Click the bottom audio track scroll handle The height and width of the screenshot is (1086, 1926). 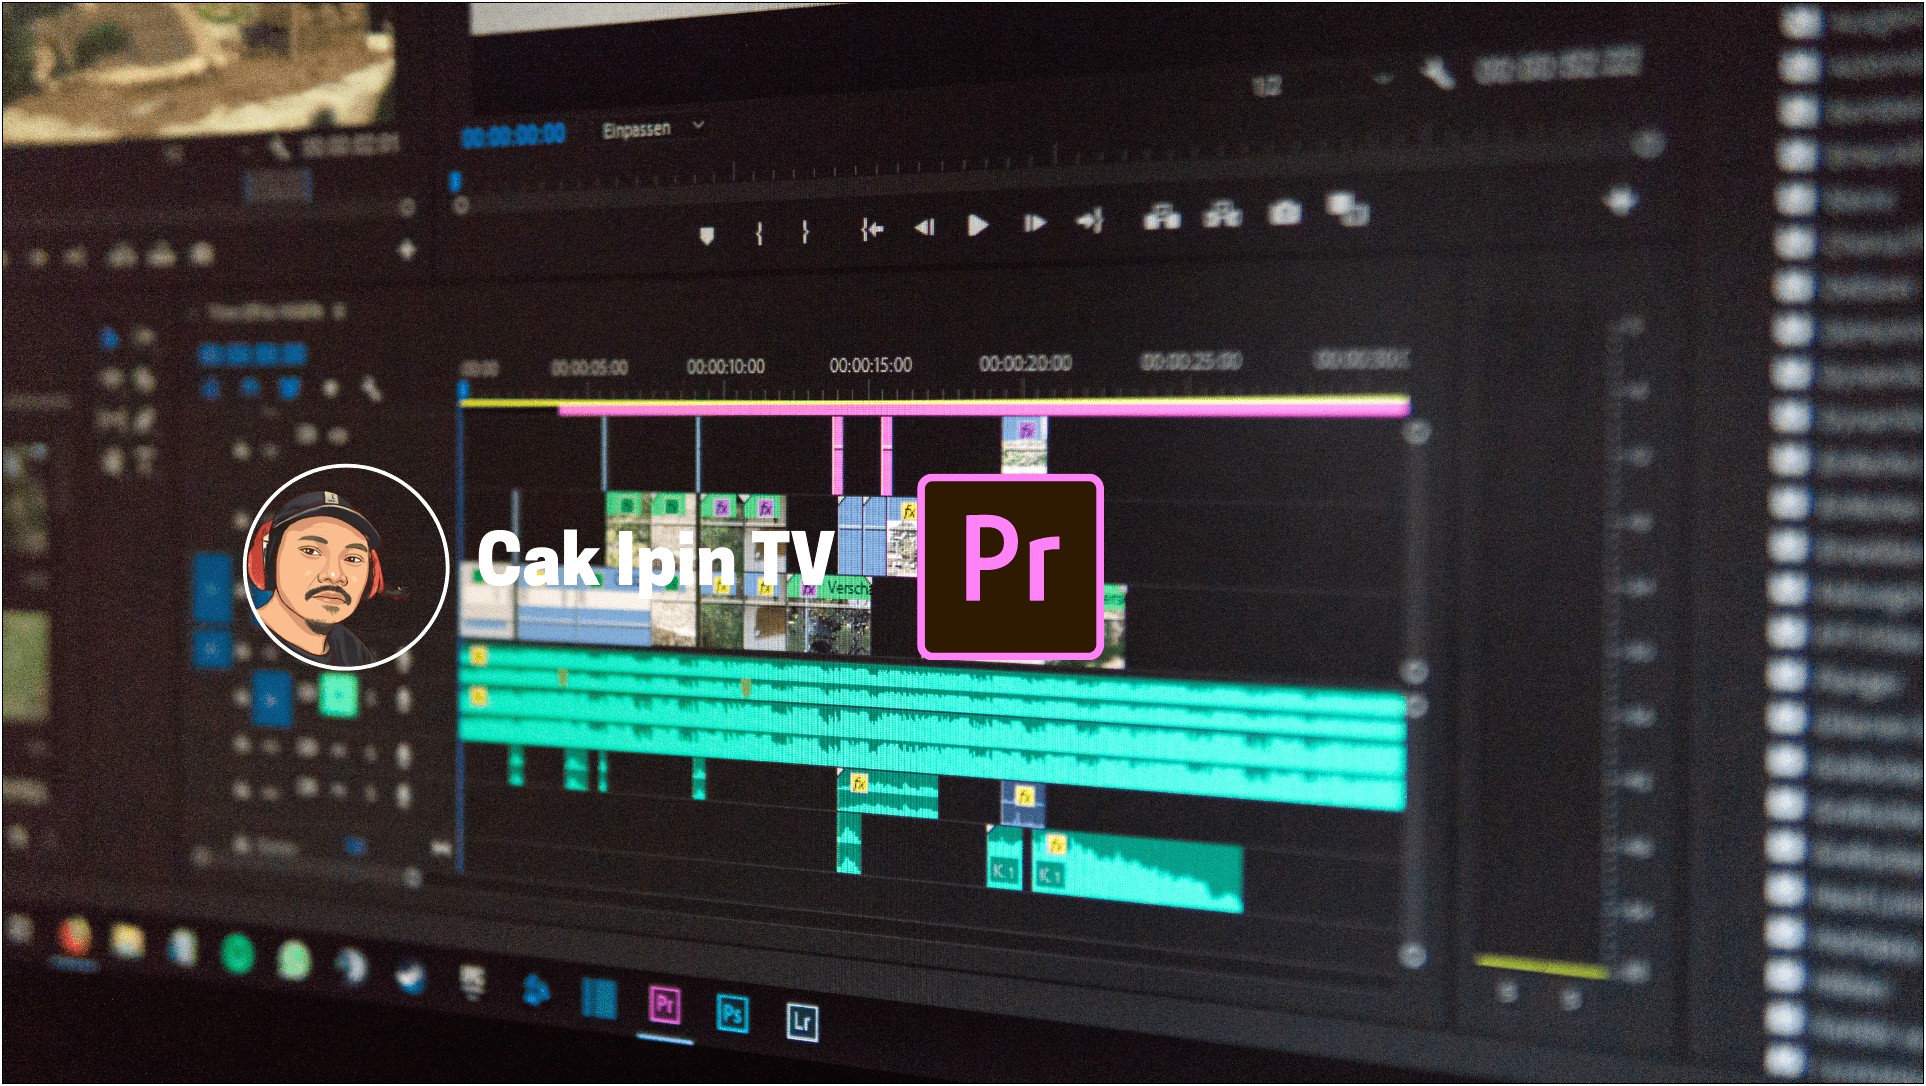[x=1412, y=955]
